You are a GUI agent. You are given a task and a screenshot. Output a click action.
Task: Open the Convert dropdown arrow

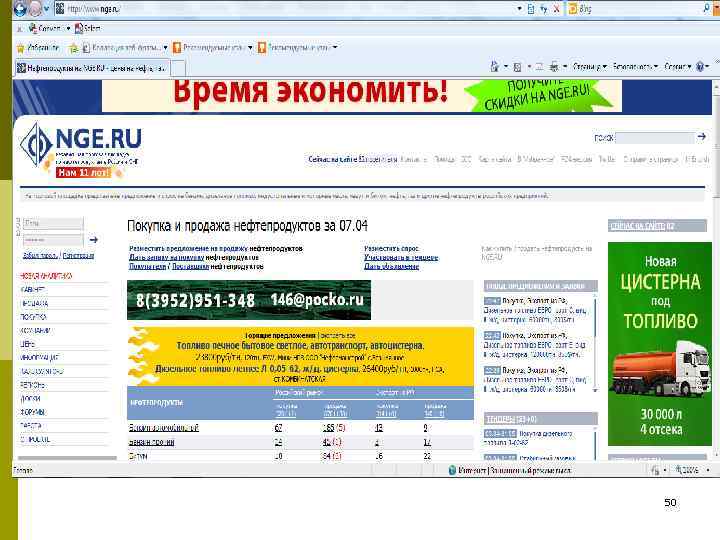[x=68, y=28]
